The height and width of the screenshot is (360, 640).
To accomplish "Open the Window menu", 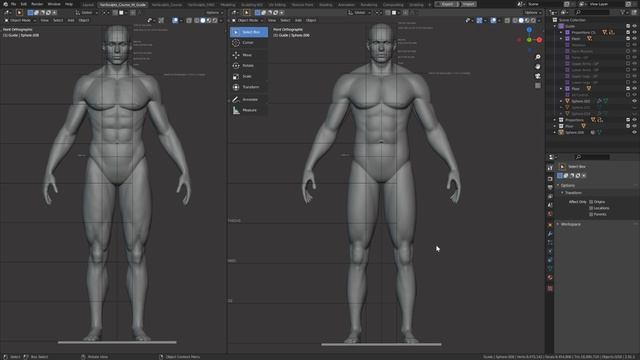I will pyautogui.click(x=54, y=4).
